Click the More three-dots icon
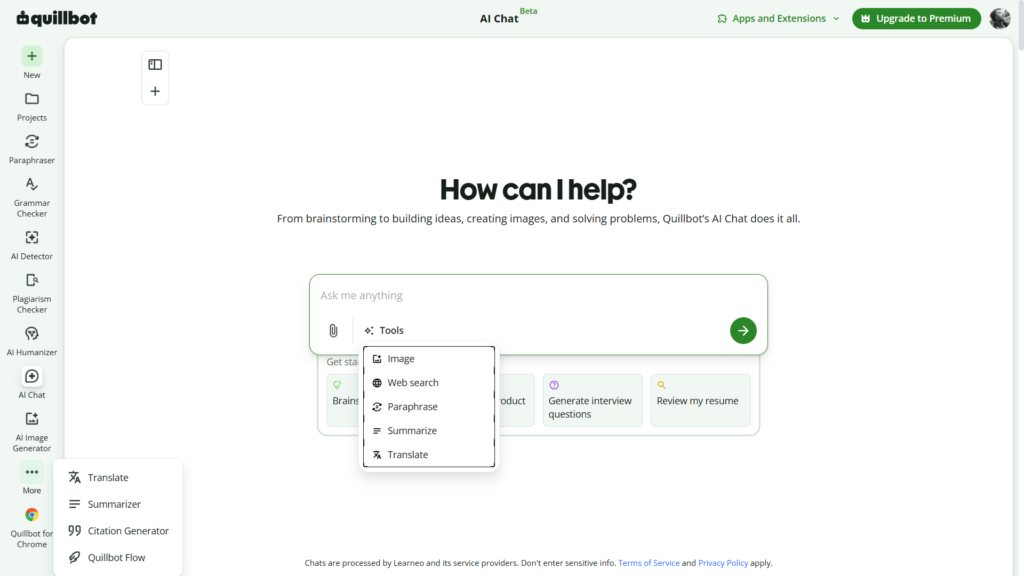Viewport: 1024px width, 576px height. coord(31,472)
